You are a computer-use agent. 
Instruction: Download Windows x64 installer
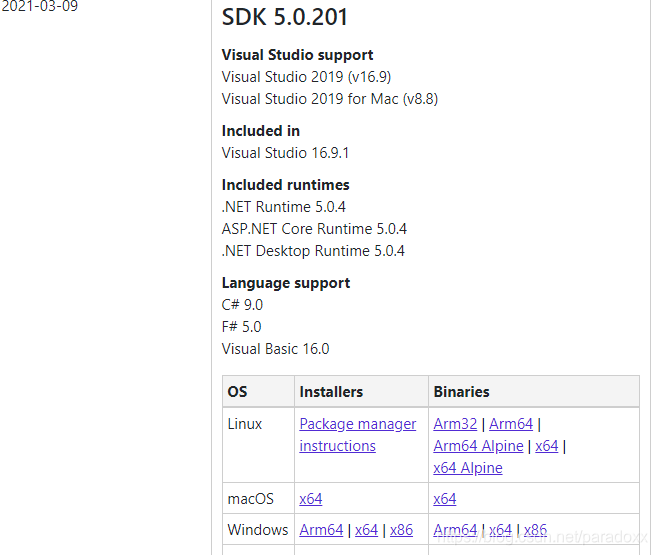366,530
